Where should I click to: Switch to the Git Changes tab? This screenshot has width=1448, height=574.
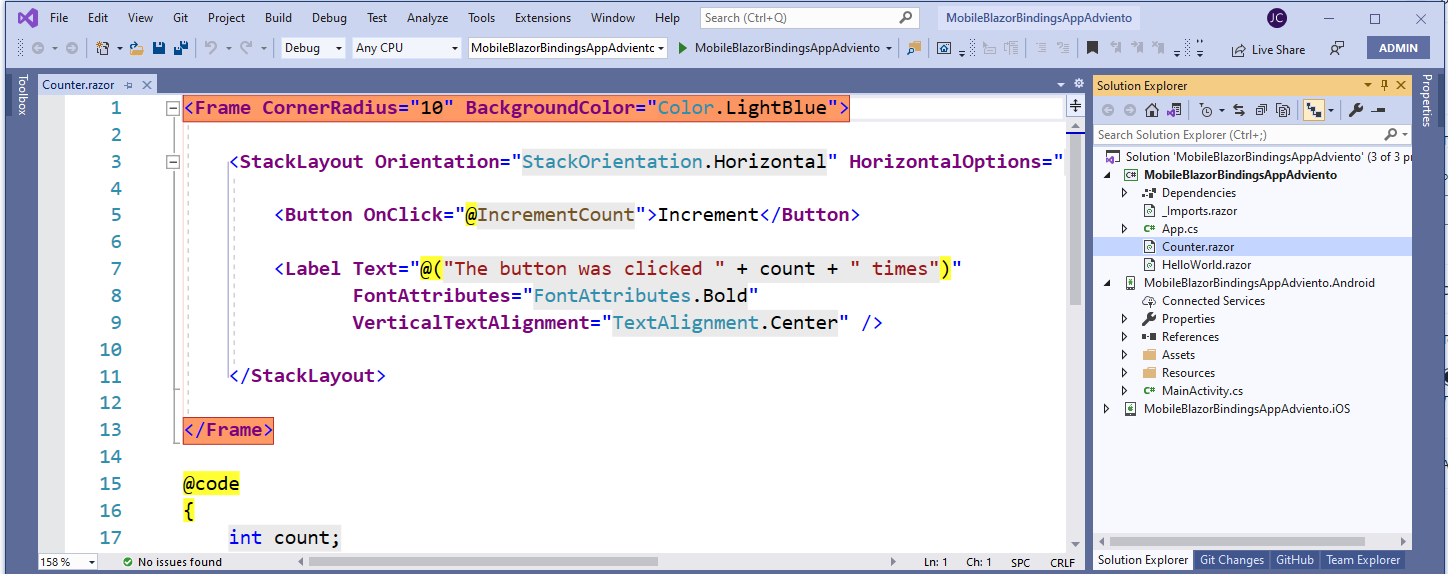tap(1232, 560)
